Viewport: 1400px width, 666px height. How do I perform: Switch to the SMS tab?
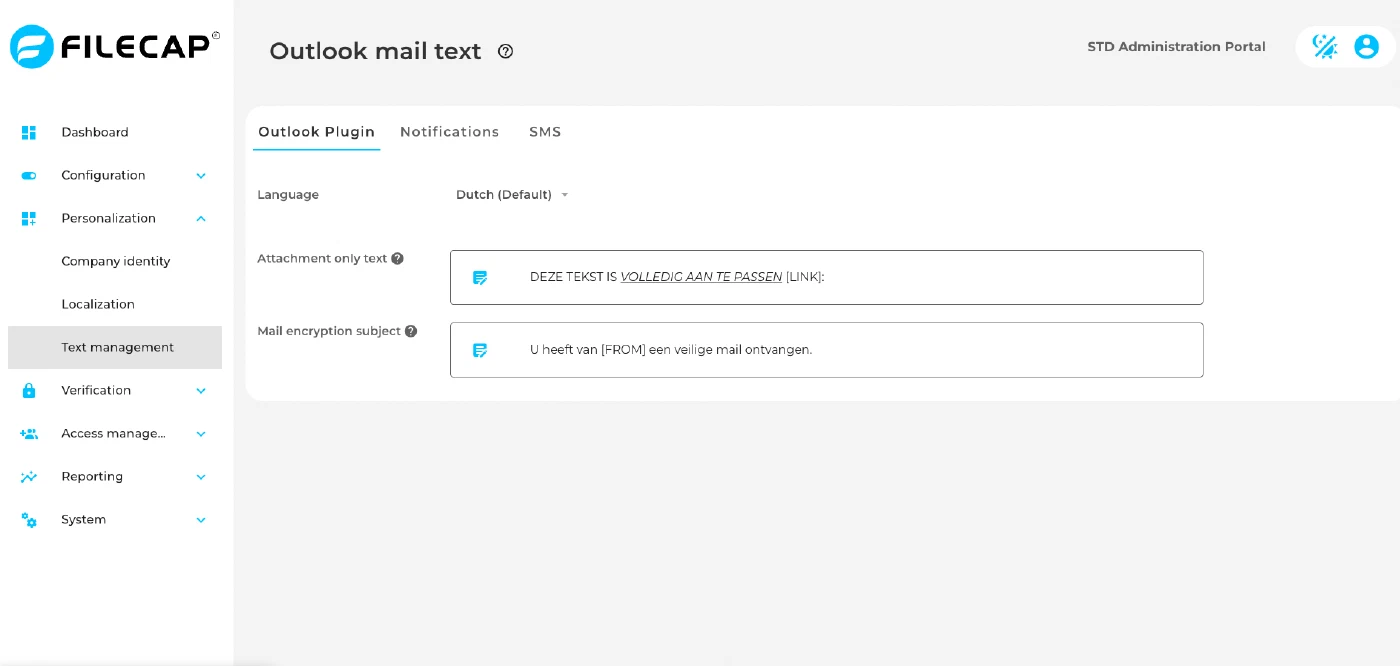click(x=545, y=132)
